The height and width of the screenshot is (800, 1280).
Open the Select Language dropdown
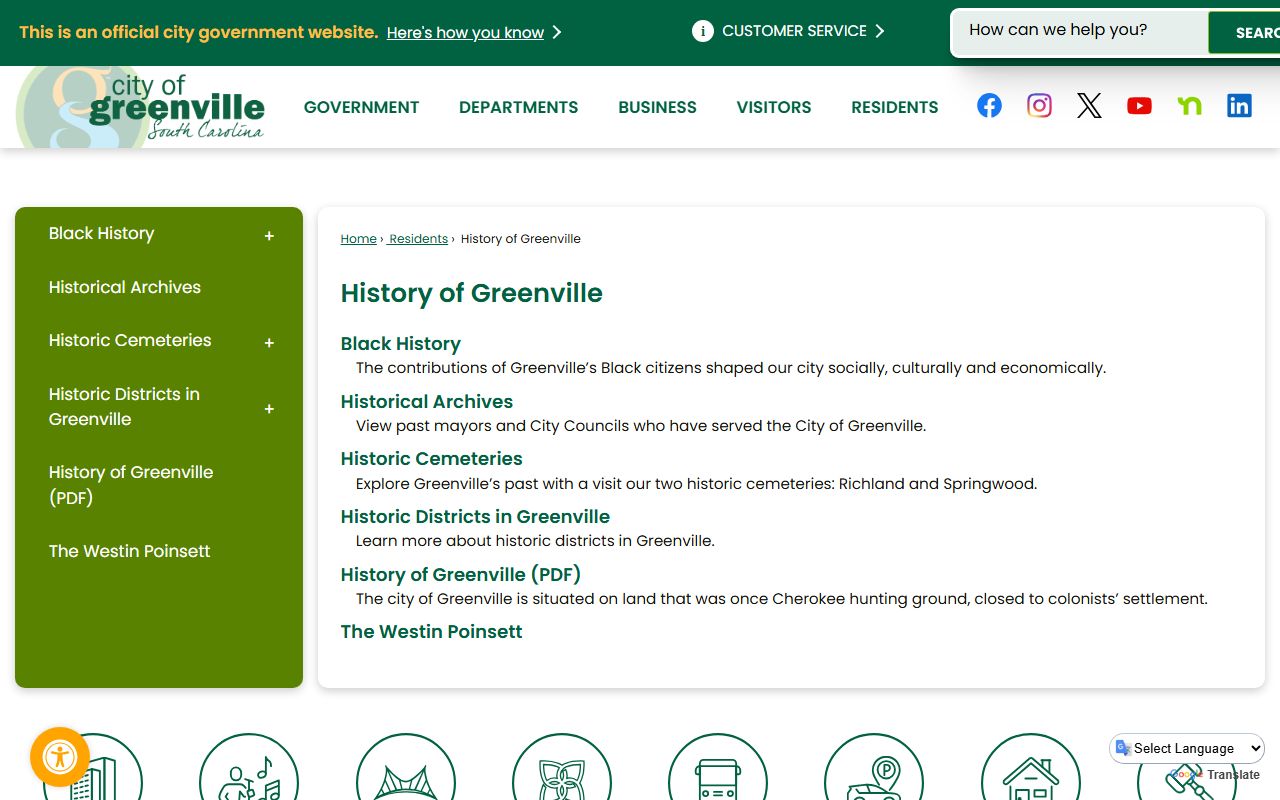(1187, 748)
